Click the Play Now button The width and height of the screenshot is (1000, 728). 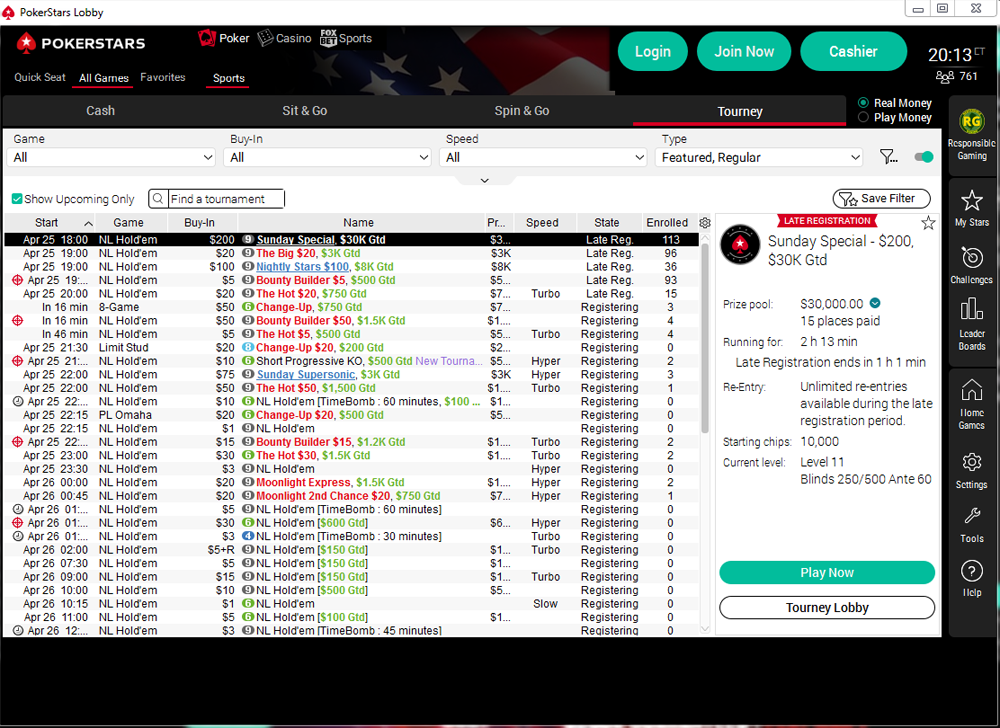(x=827, y=572)
